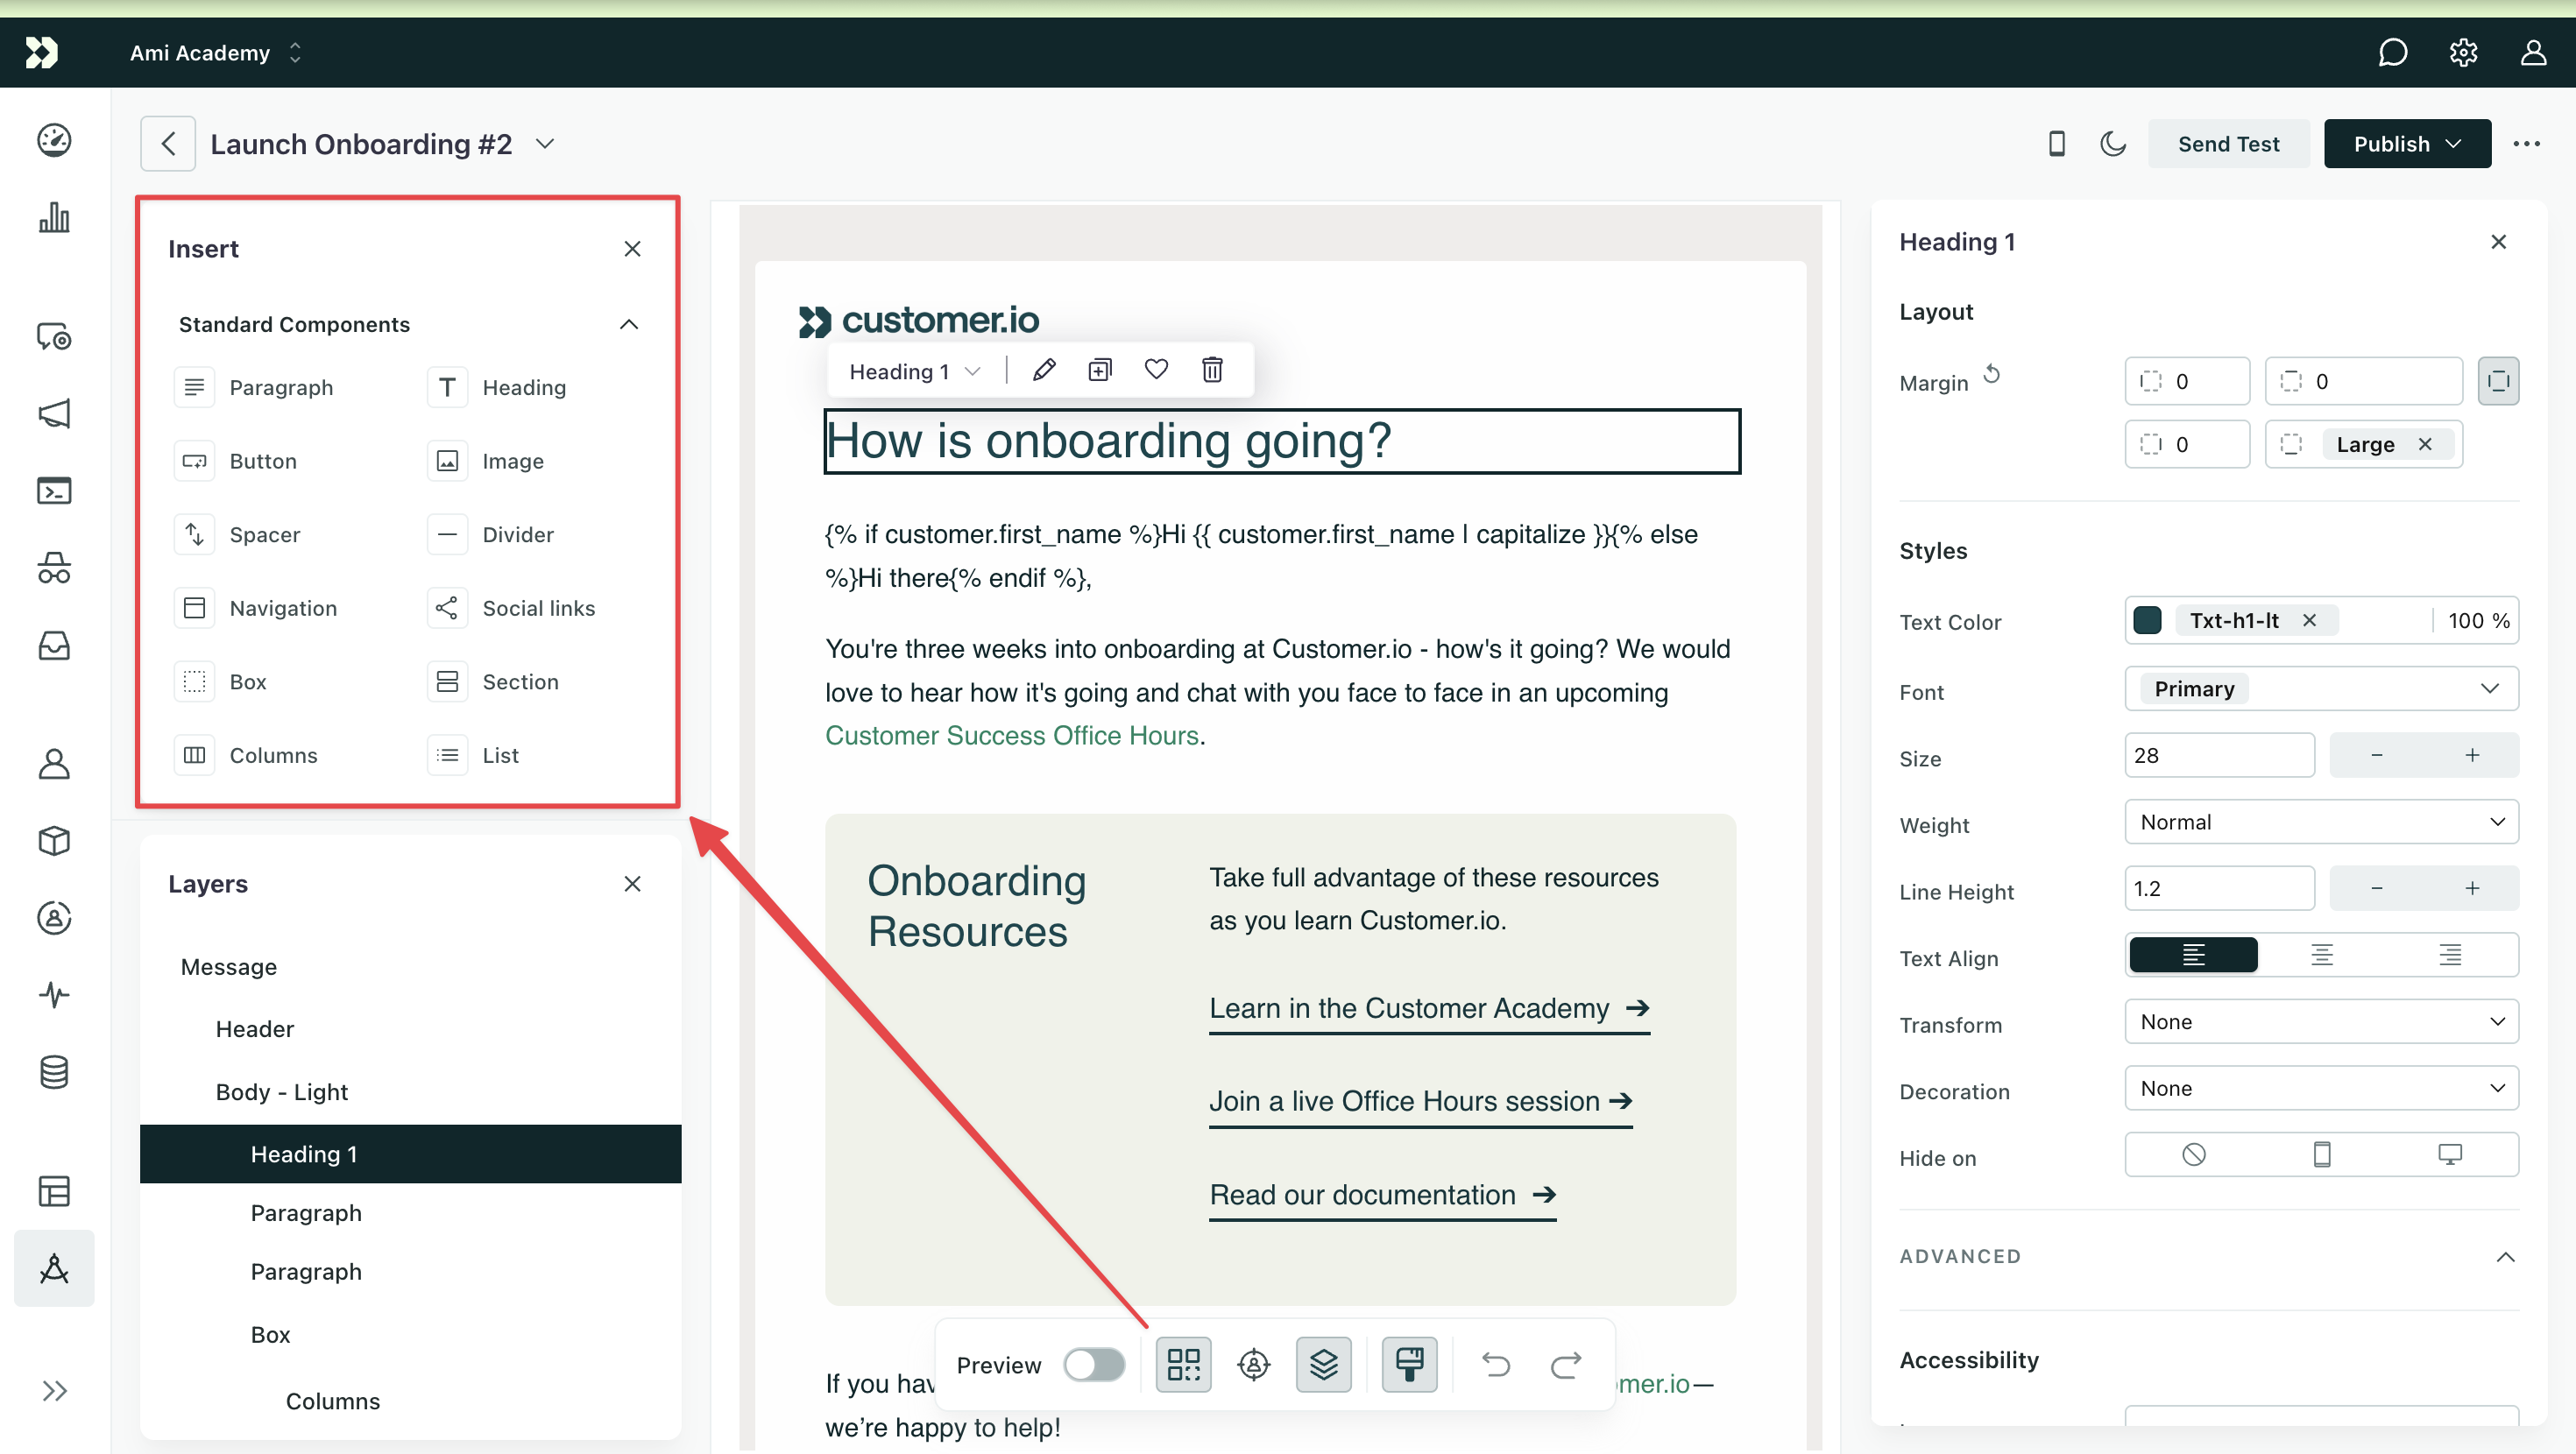Open the chat messages icon in top bar
The width and height of the screenshot is (2576, 1454).
[x=2392, y=52]
